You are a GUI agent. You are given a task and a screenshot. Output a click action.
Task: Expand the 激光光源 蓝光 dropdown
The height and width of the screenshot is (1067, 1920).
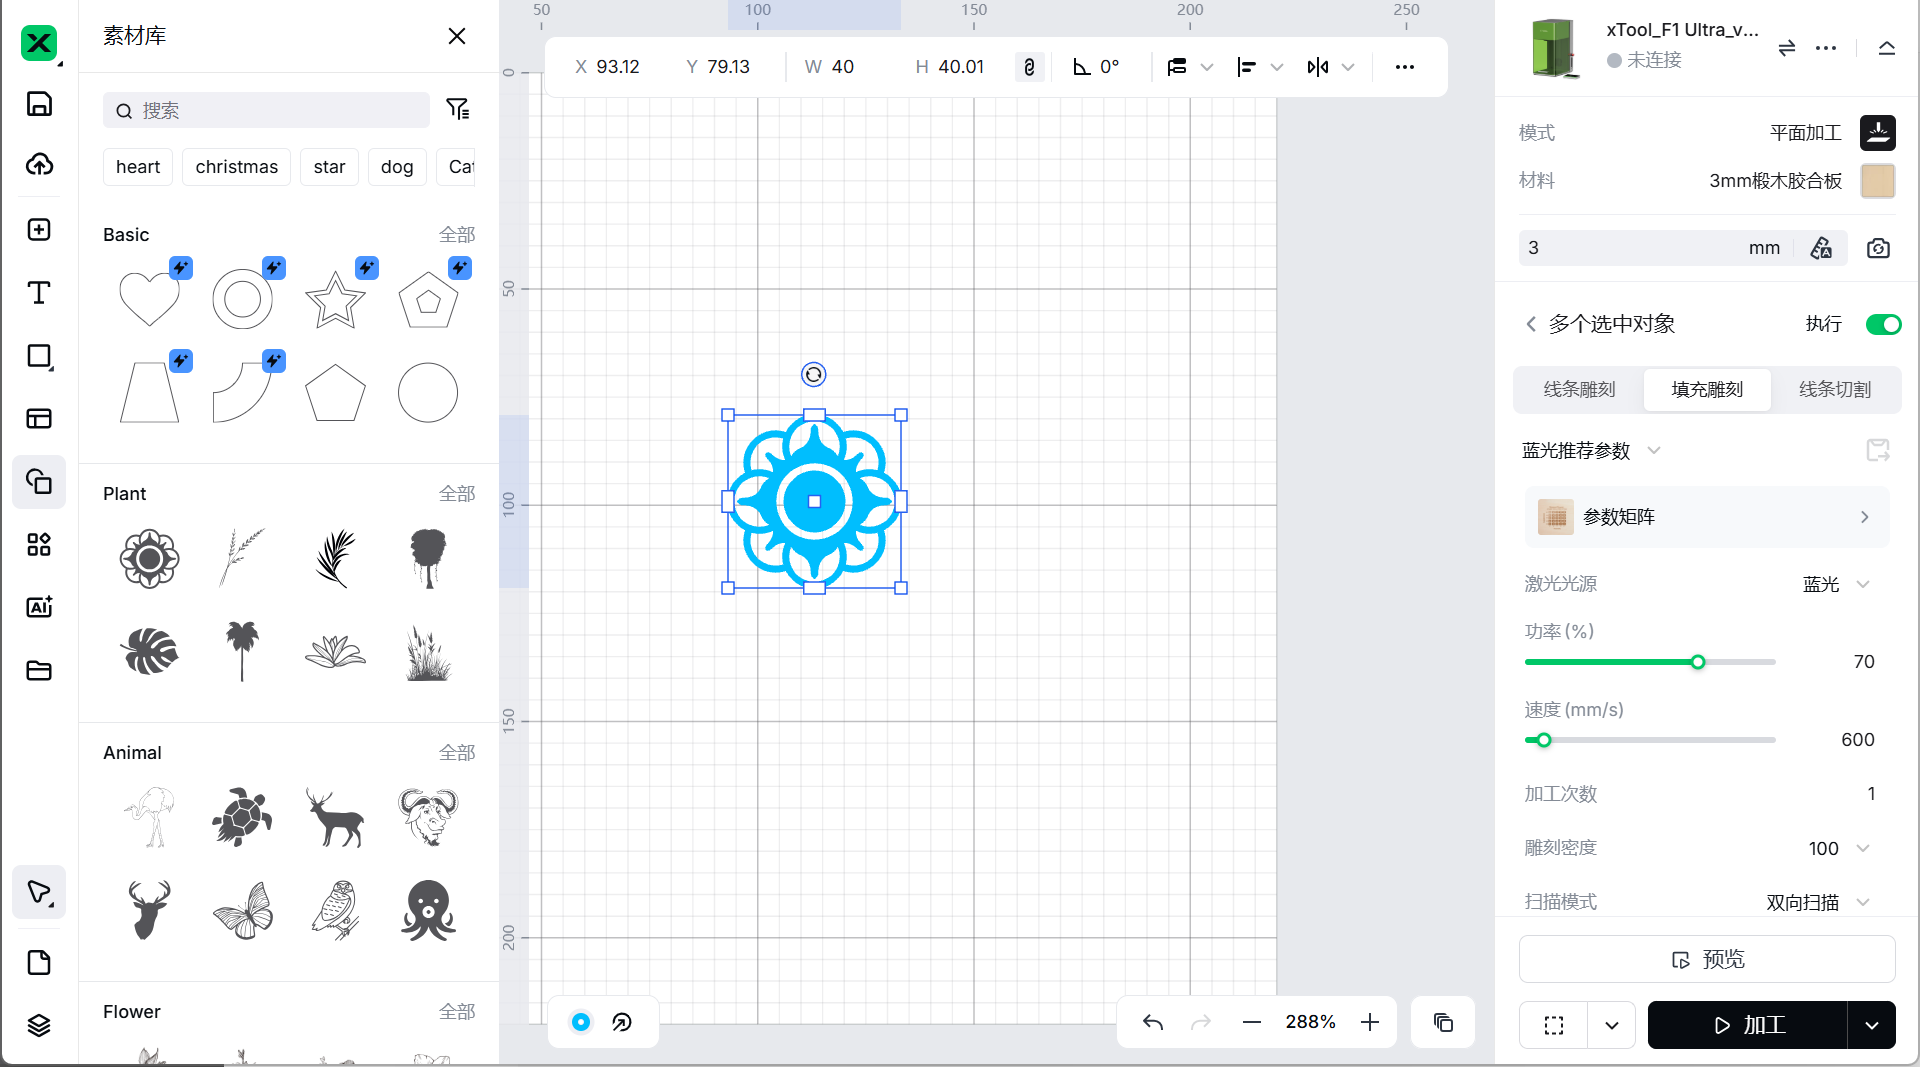click(1863, 584)
